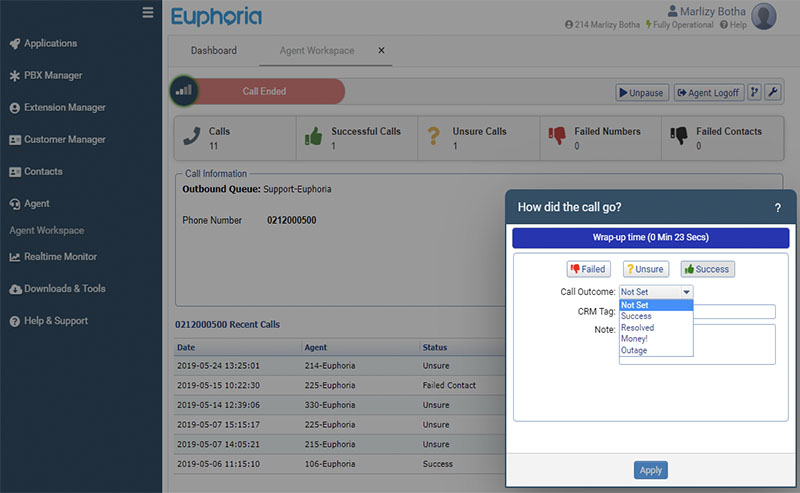The height and width of the screenshot is (493, 800).
Task: Go to Extension Manager
Action: point(65,108)
